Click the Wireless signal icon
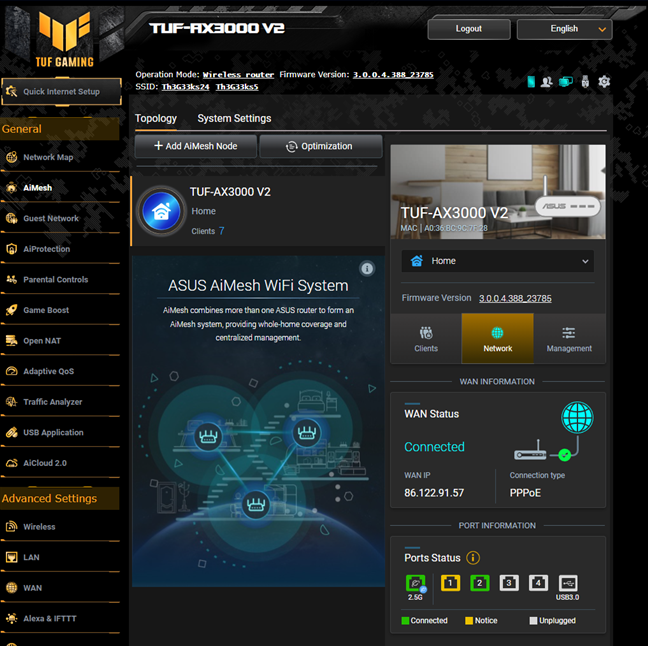Image resolution: width=648 pixels, height=646 pixels. tap(12, 527)
